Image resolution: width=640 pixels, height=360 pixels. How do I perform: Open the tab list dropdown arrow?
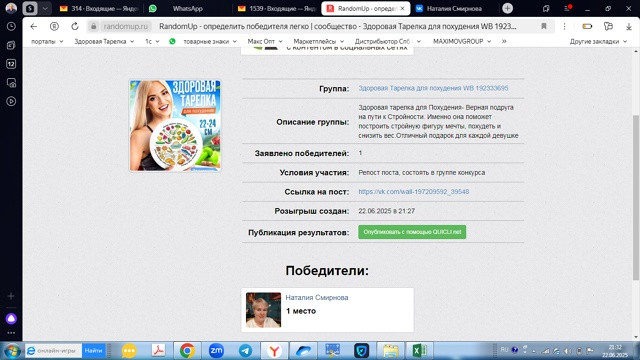[45, 8]
